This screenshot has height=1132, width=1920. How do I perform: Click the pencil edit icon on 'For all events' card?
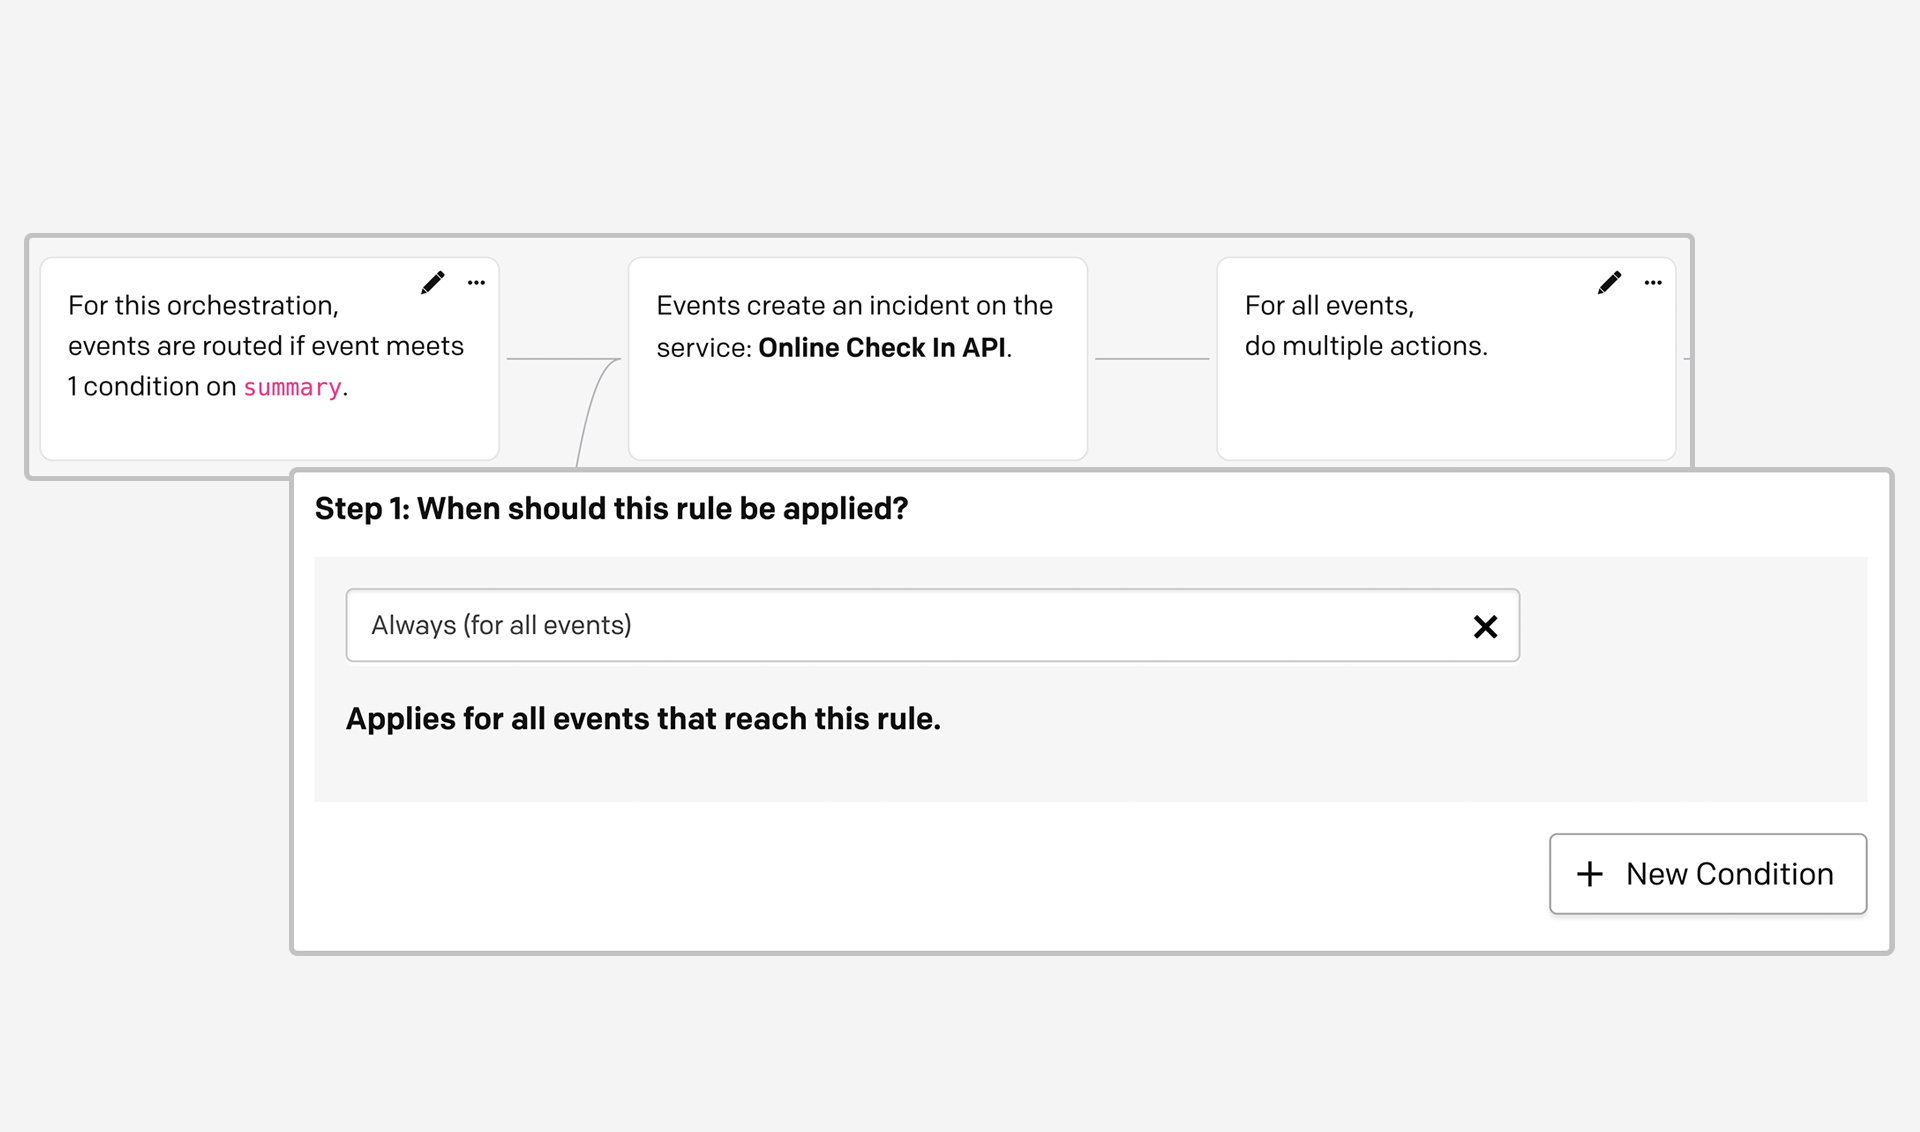(x=1609, y=283)
